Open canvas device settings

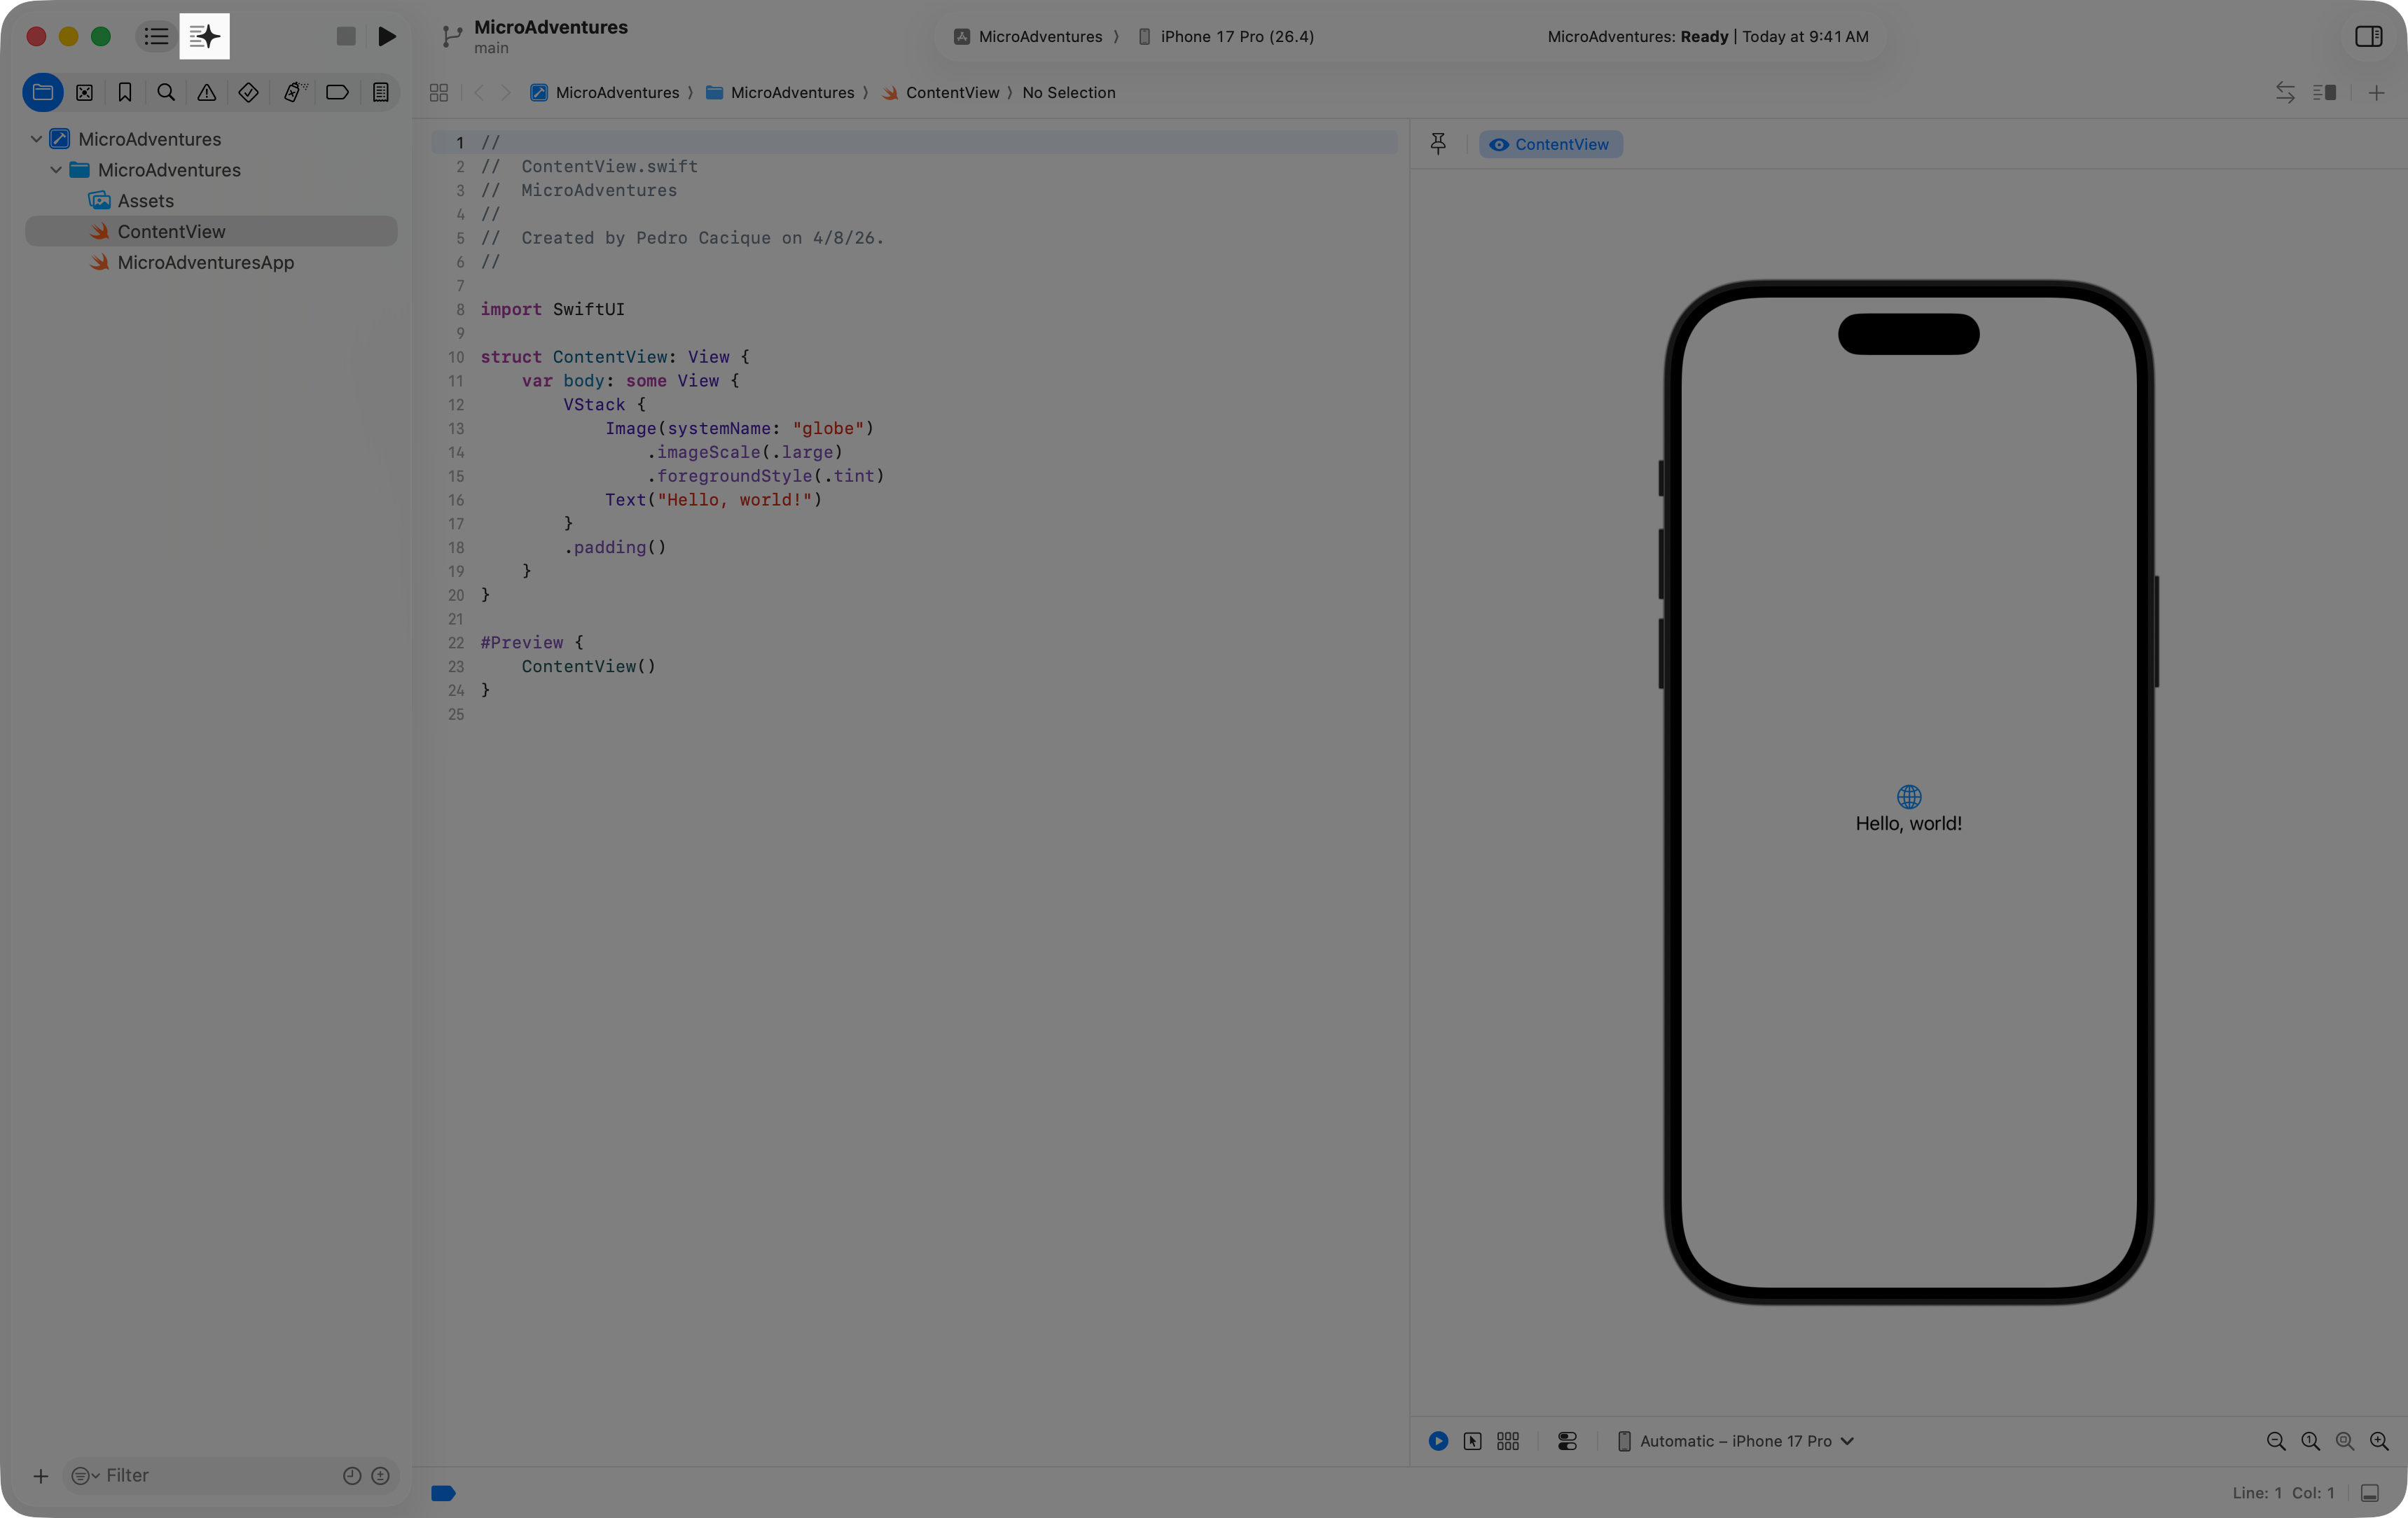pos(1567,1441)
